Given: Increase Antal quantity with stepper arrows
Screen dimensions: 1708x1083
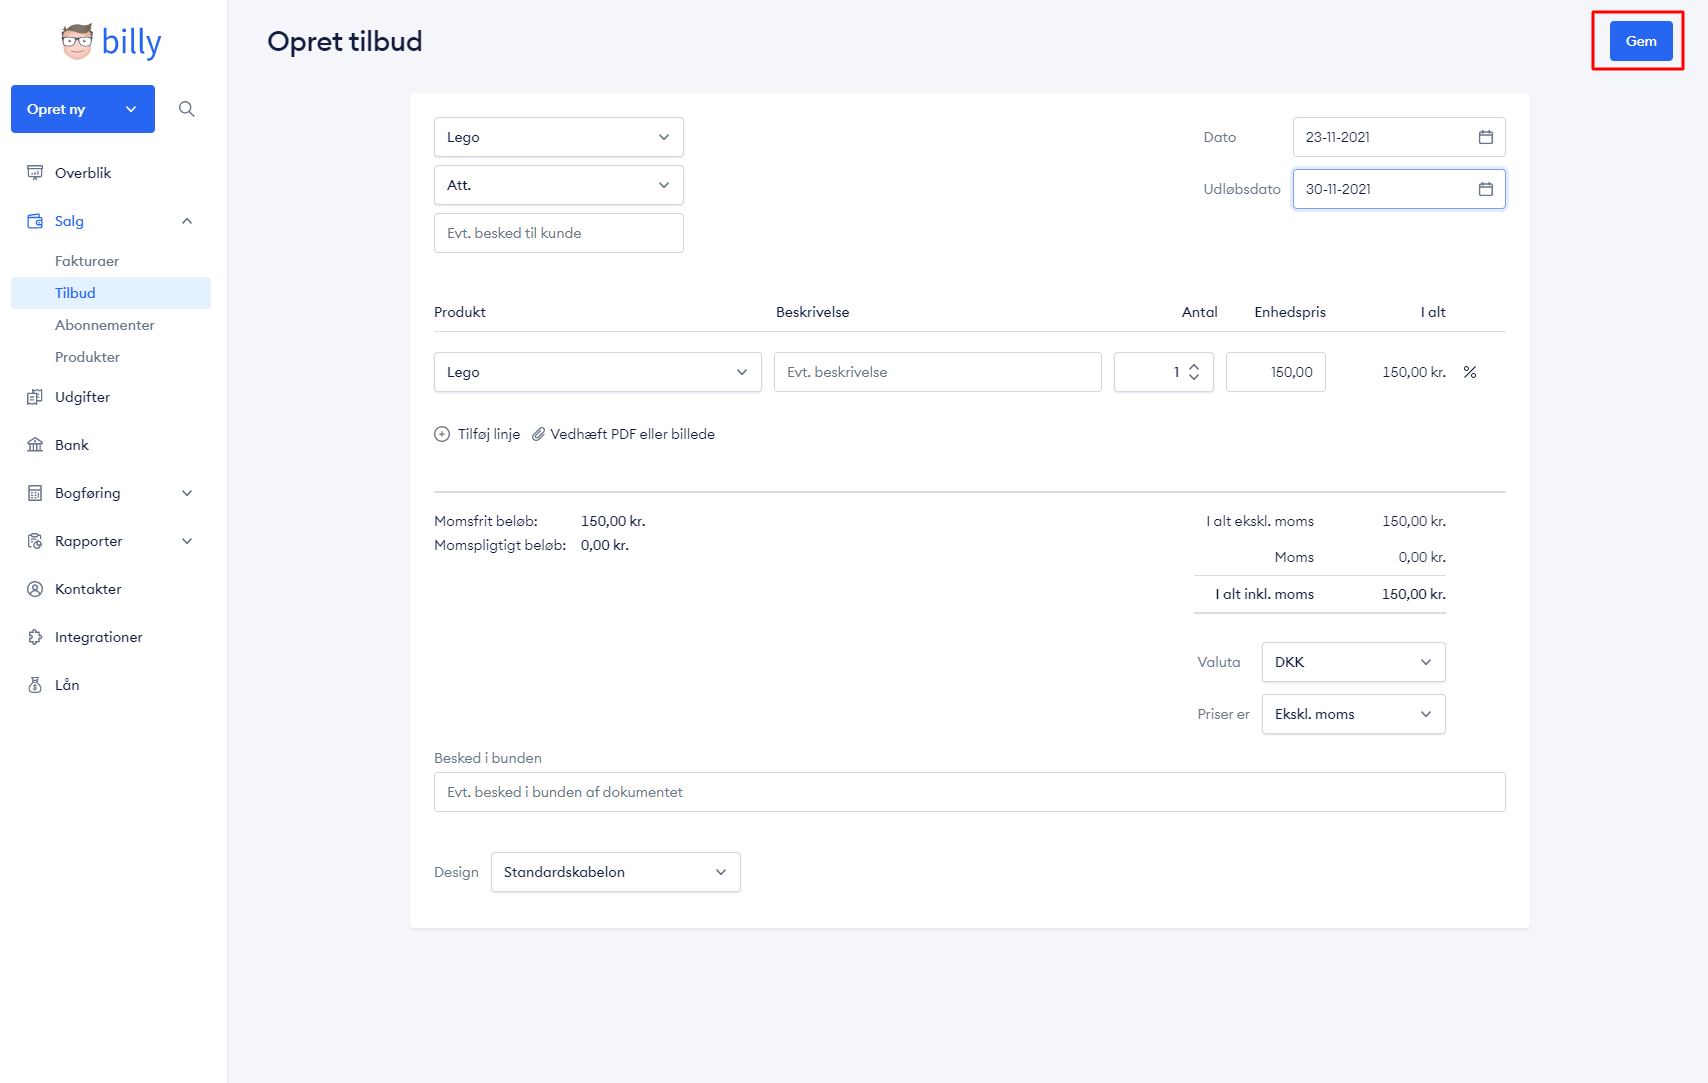Looking at the screenshot, I should pos(1194,367).
